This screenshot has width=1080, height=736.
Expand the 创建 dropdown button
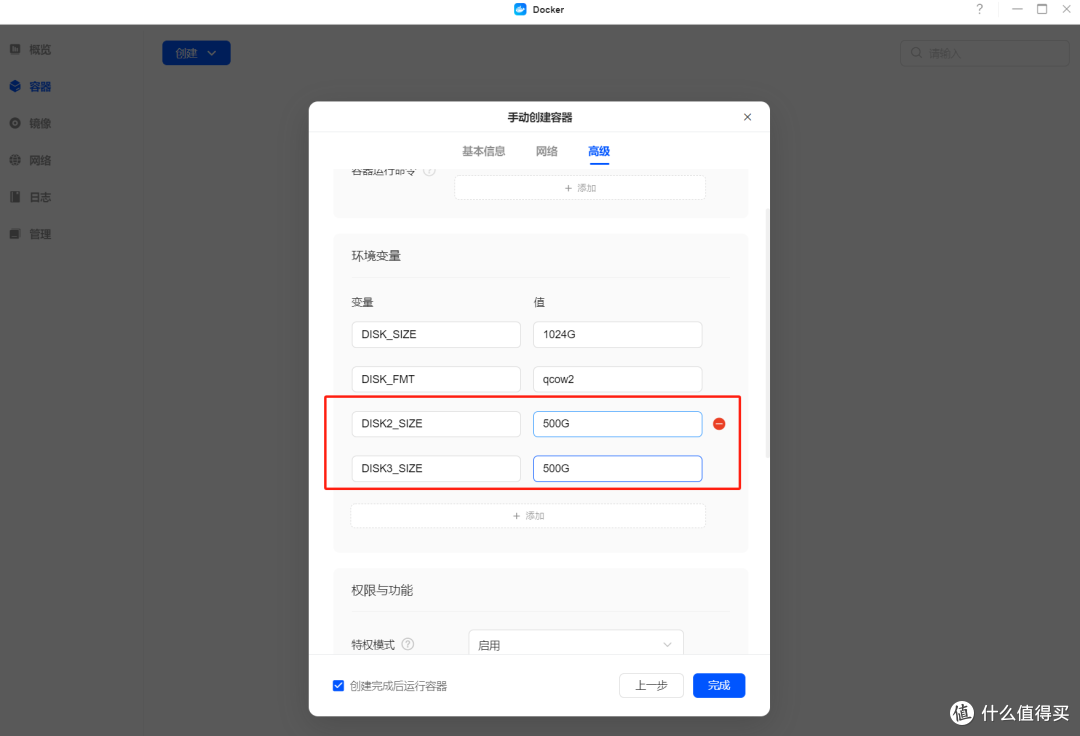[x=196, y=53]
